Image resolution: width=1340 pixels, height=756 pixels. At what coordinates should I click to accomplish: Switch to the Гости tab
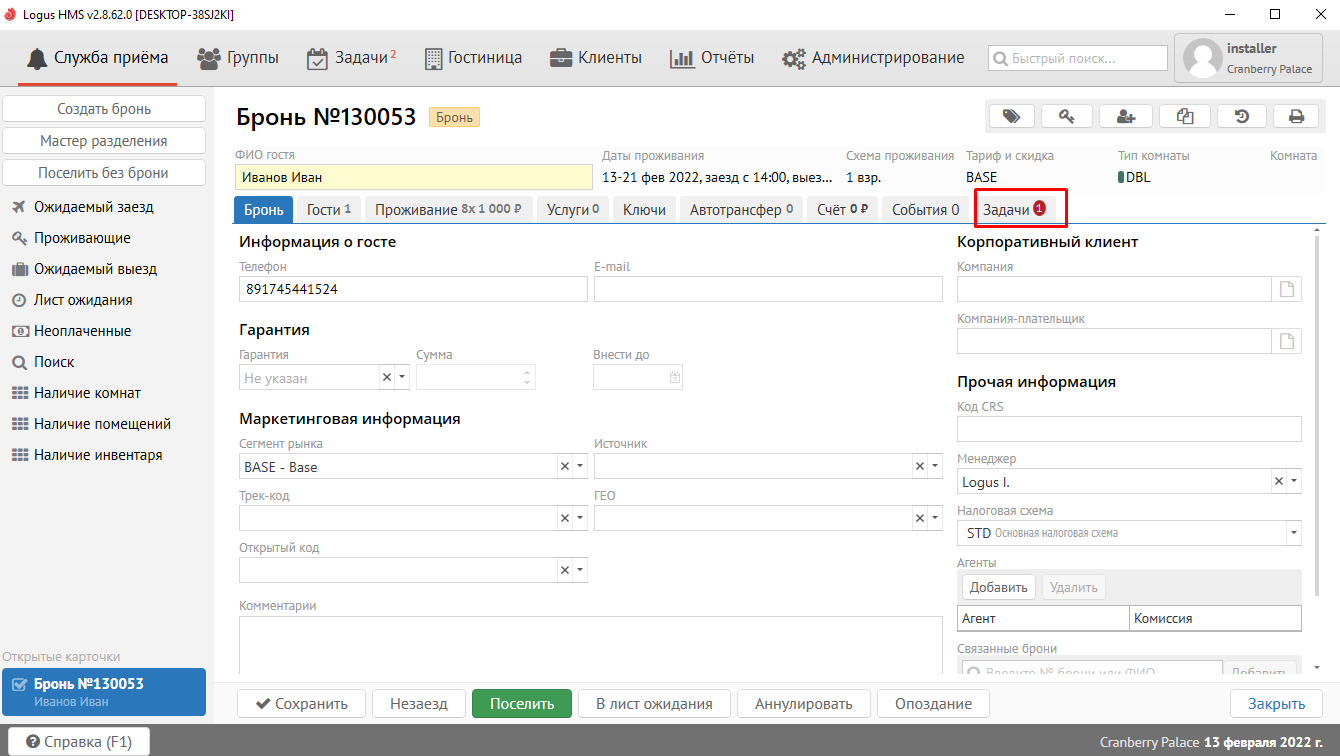[x=328, y=210]
